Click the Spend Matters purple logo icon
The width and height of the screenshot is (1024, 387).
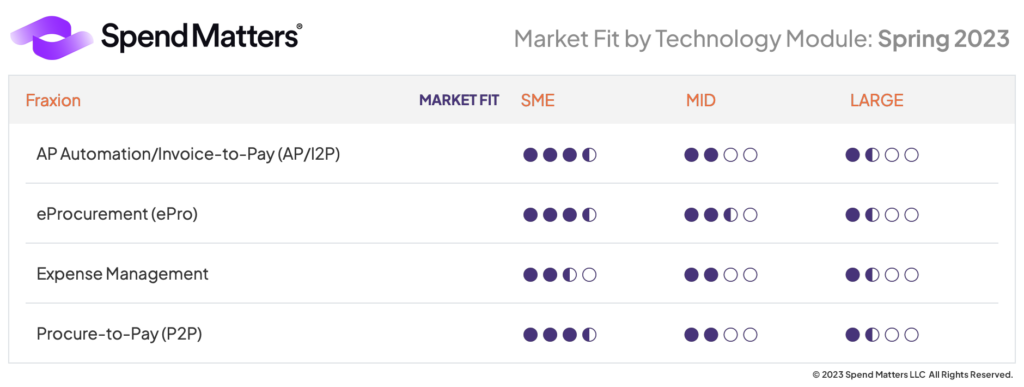[x=53, y=38]
